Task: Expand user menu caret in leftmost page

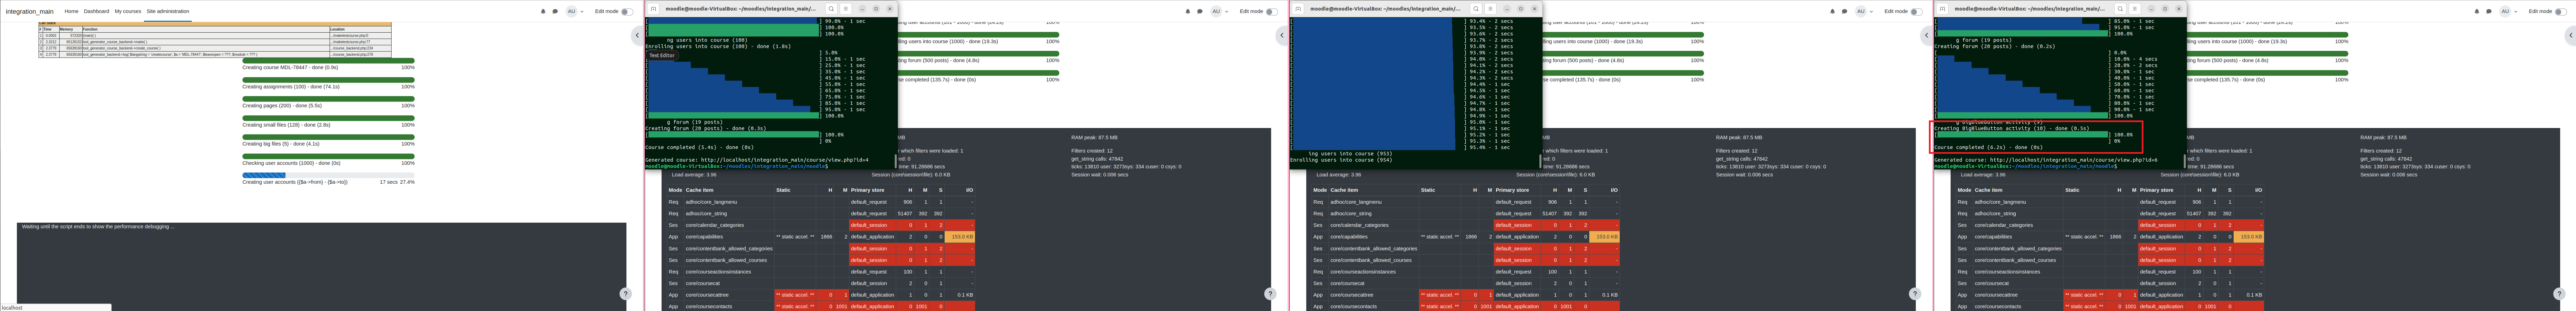Action: click(582, 12)
